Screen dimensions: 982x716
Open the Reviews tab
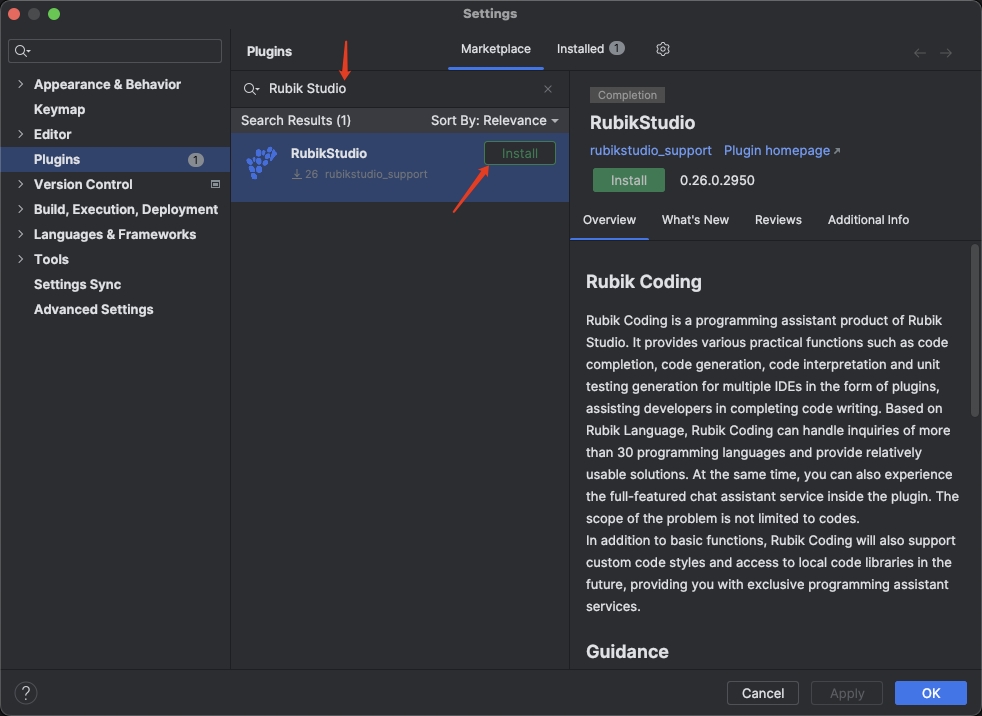(778, 220)
